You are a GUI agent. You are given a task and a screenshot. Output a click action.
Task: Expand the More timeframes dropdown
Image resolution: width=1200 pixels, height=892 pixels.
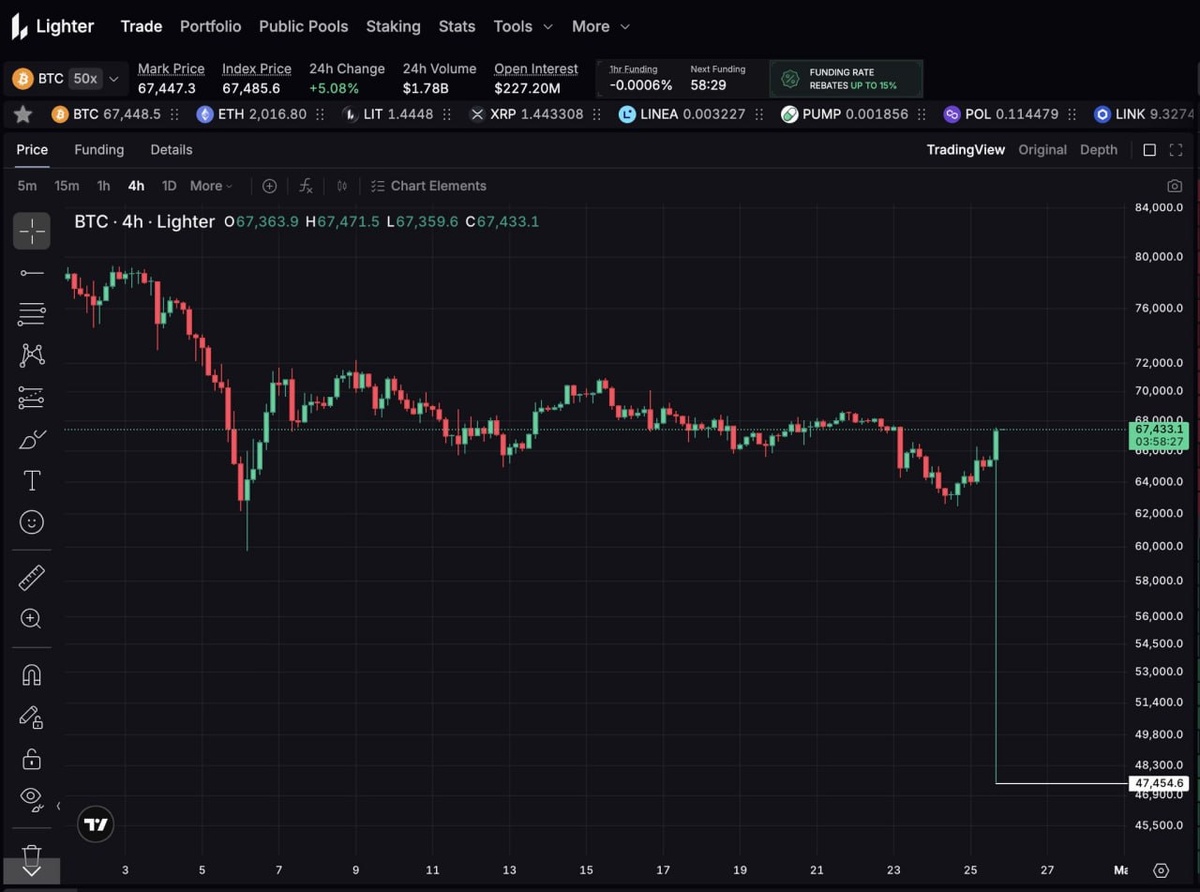[211, 186]
